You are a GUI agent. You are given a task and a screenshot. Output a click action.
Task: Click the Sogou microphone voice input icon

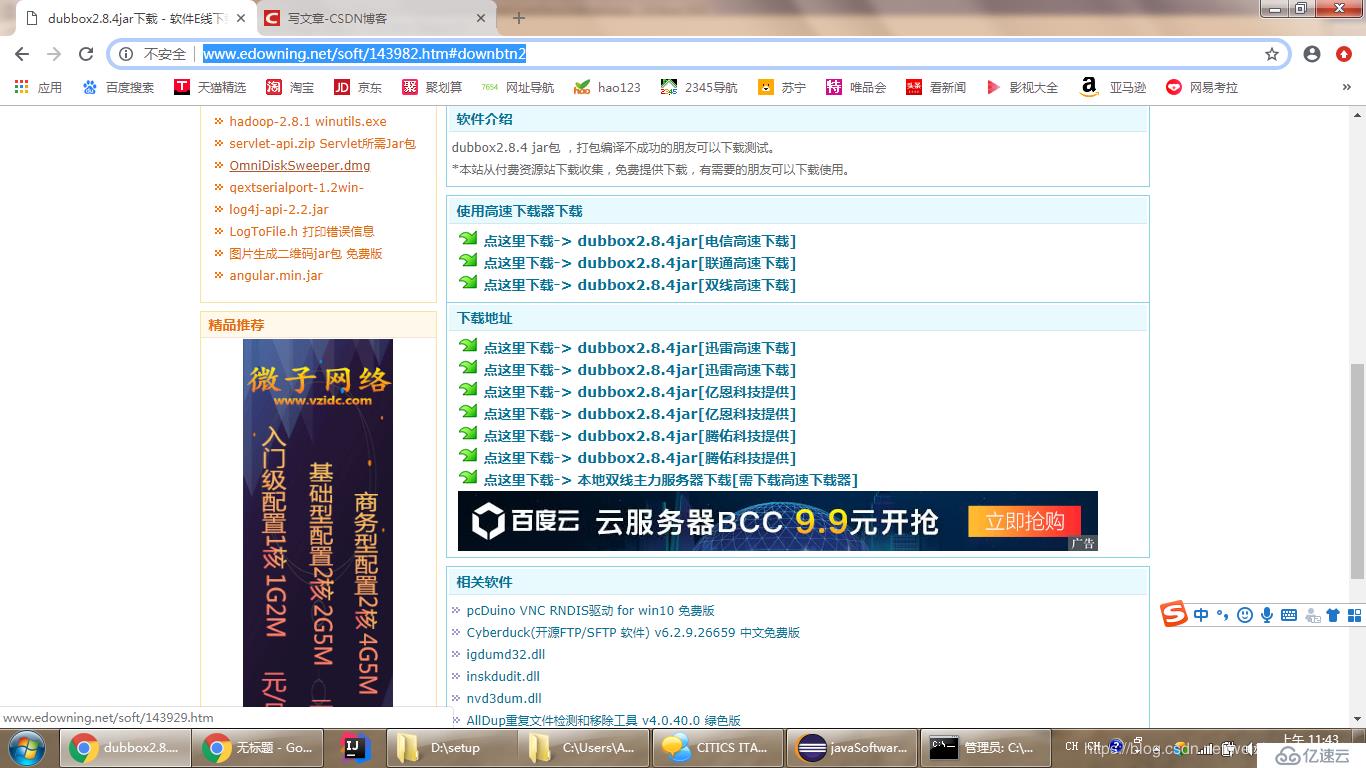click(x=1267, y=615)
